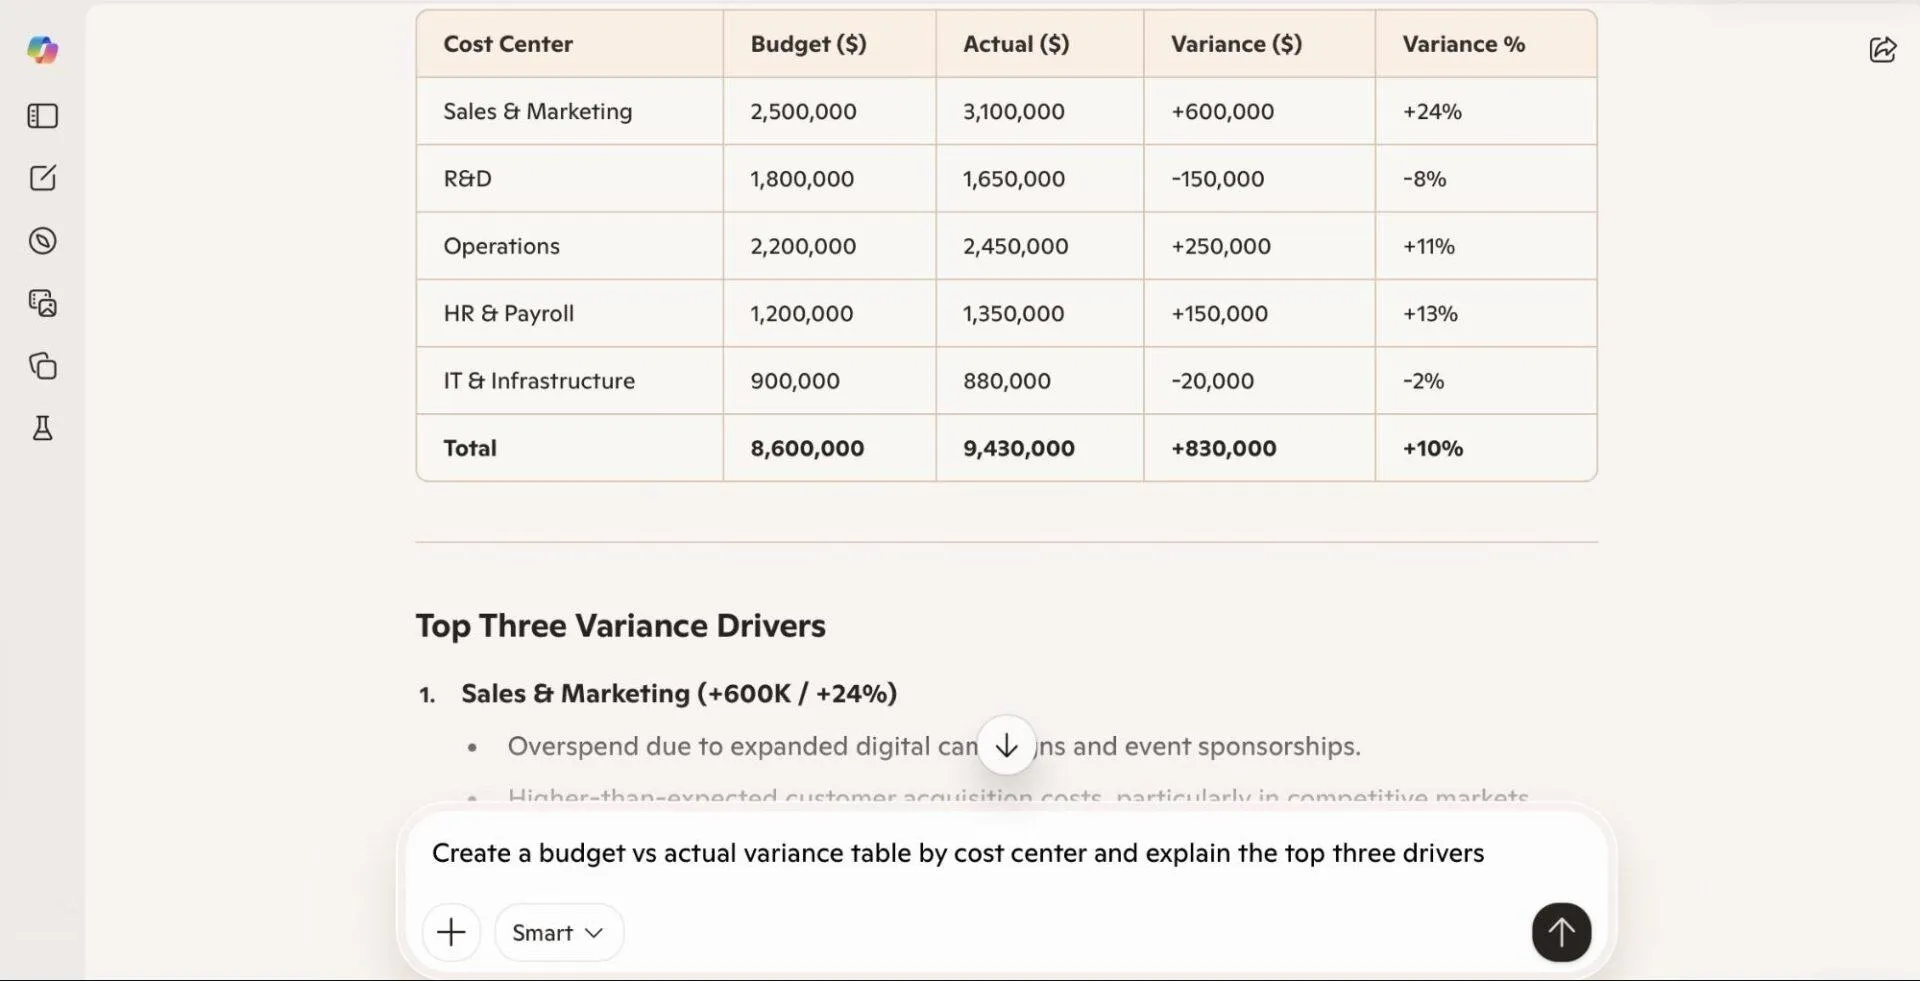Select the Operations row label
The height and width of the screenshot is (981, 1920).
pyautogui.click(x=501, y=246)
